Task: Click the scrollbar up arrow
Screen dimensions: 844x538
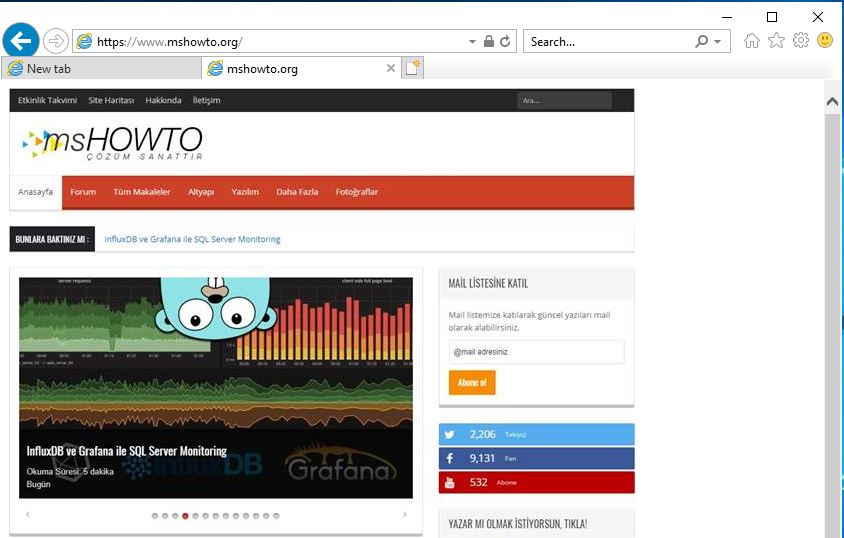Action: pos(832,101)
